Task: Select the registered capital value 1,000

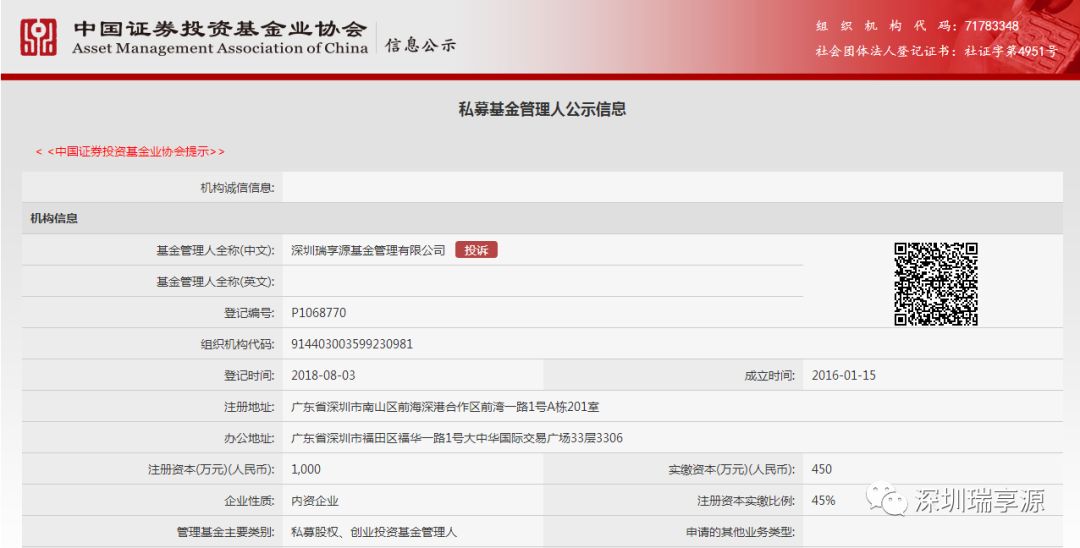Action: 306,469
